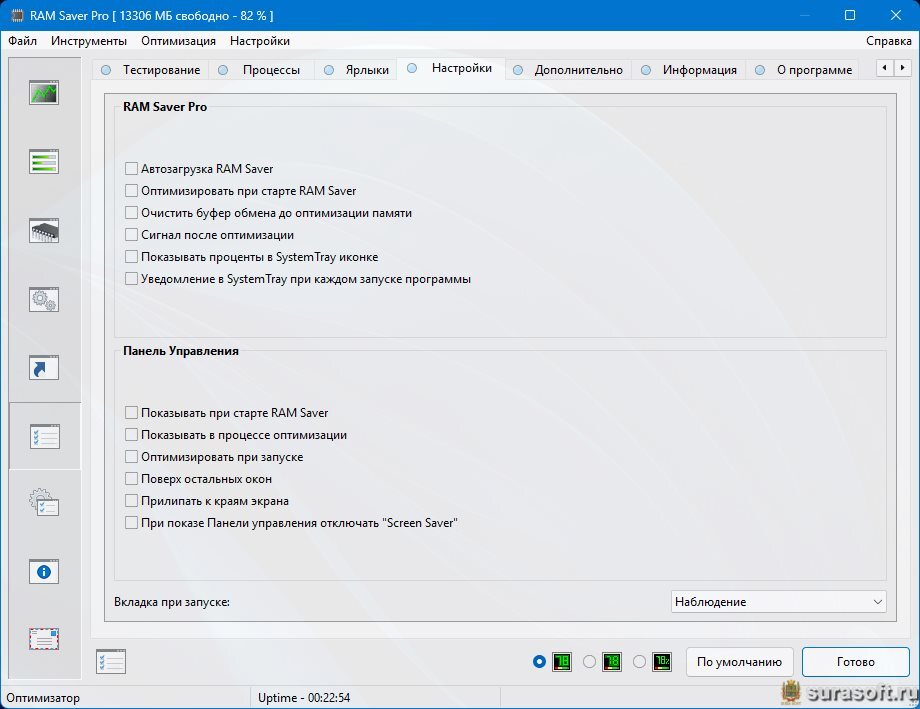The height and width of the screenshot is (709, 920).
Task: Click the first green tray icon preview
Action: 562,661
